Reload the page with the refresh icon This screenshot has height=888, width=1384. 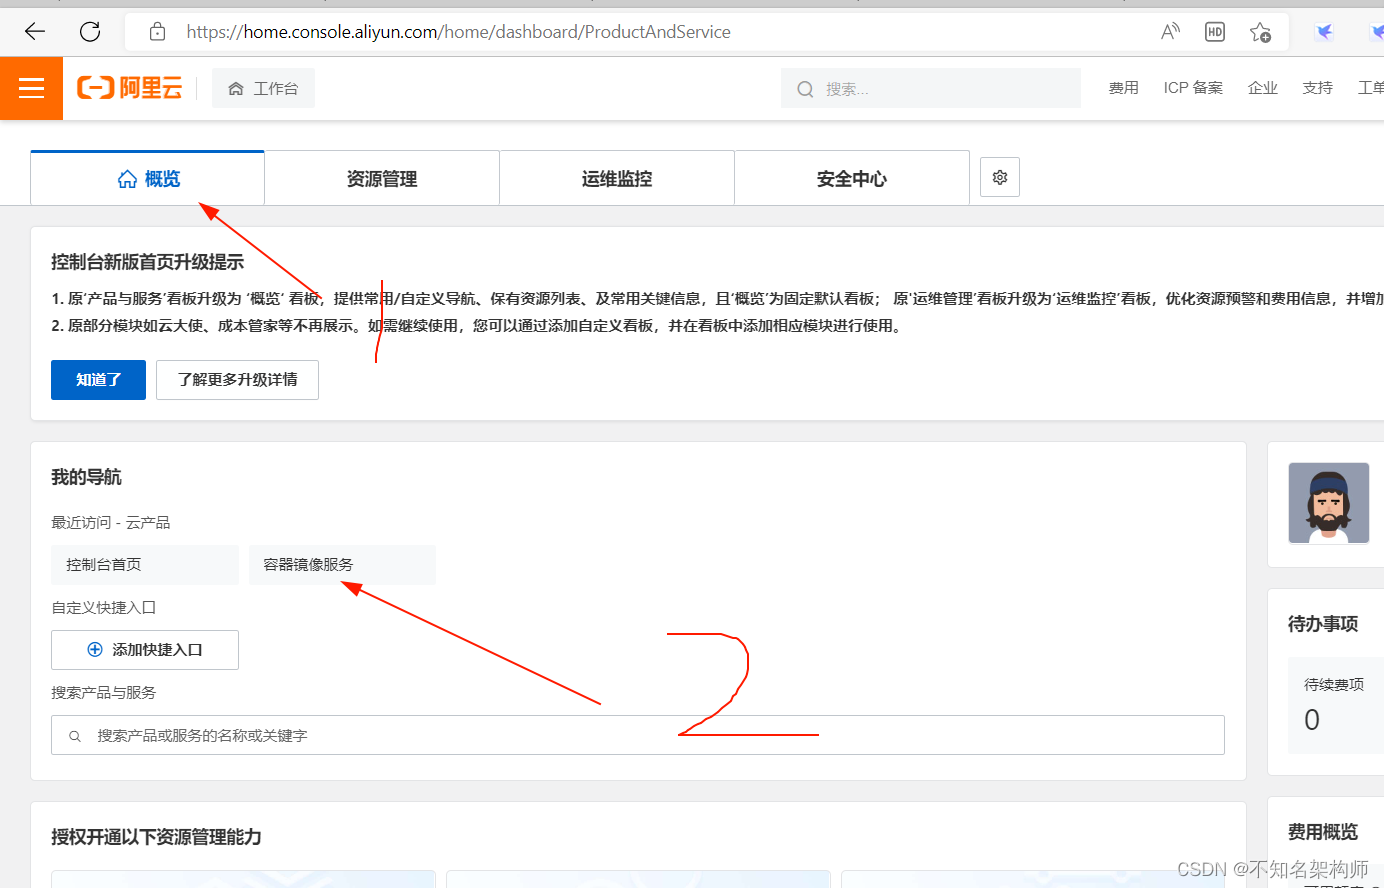tap(90, 32)
